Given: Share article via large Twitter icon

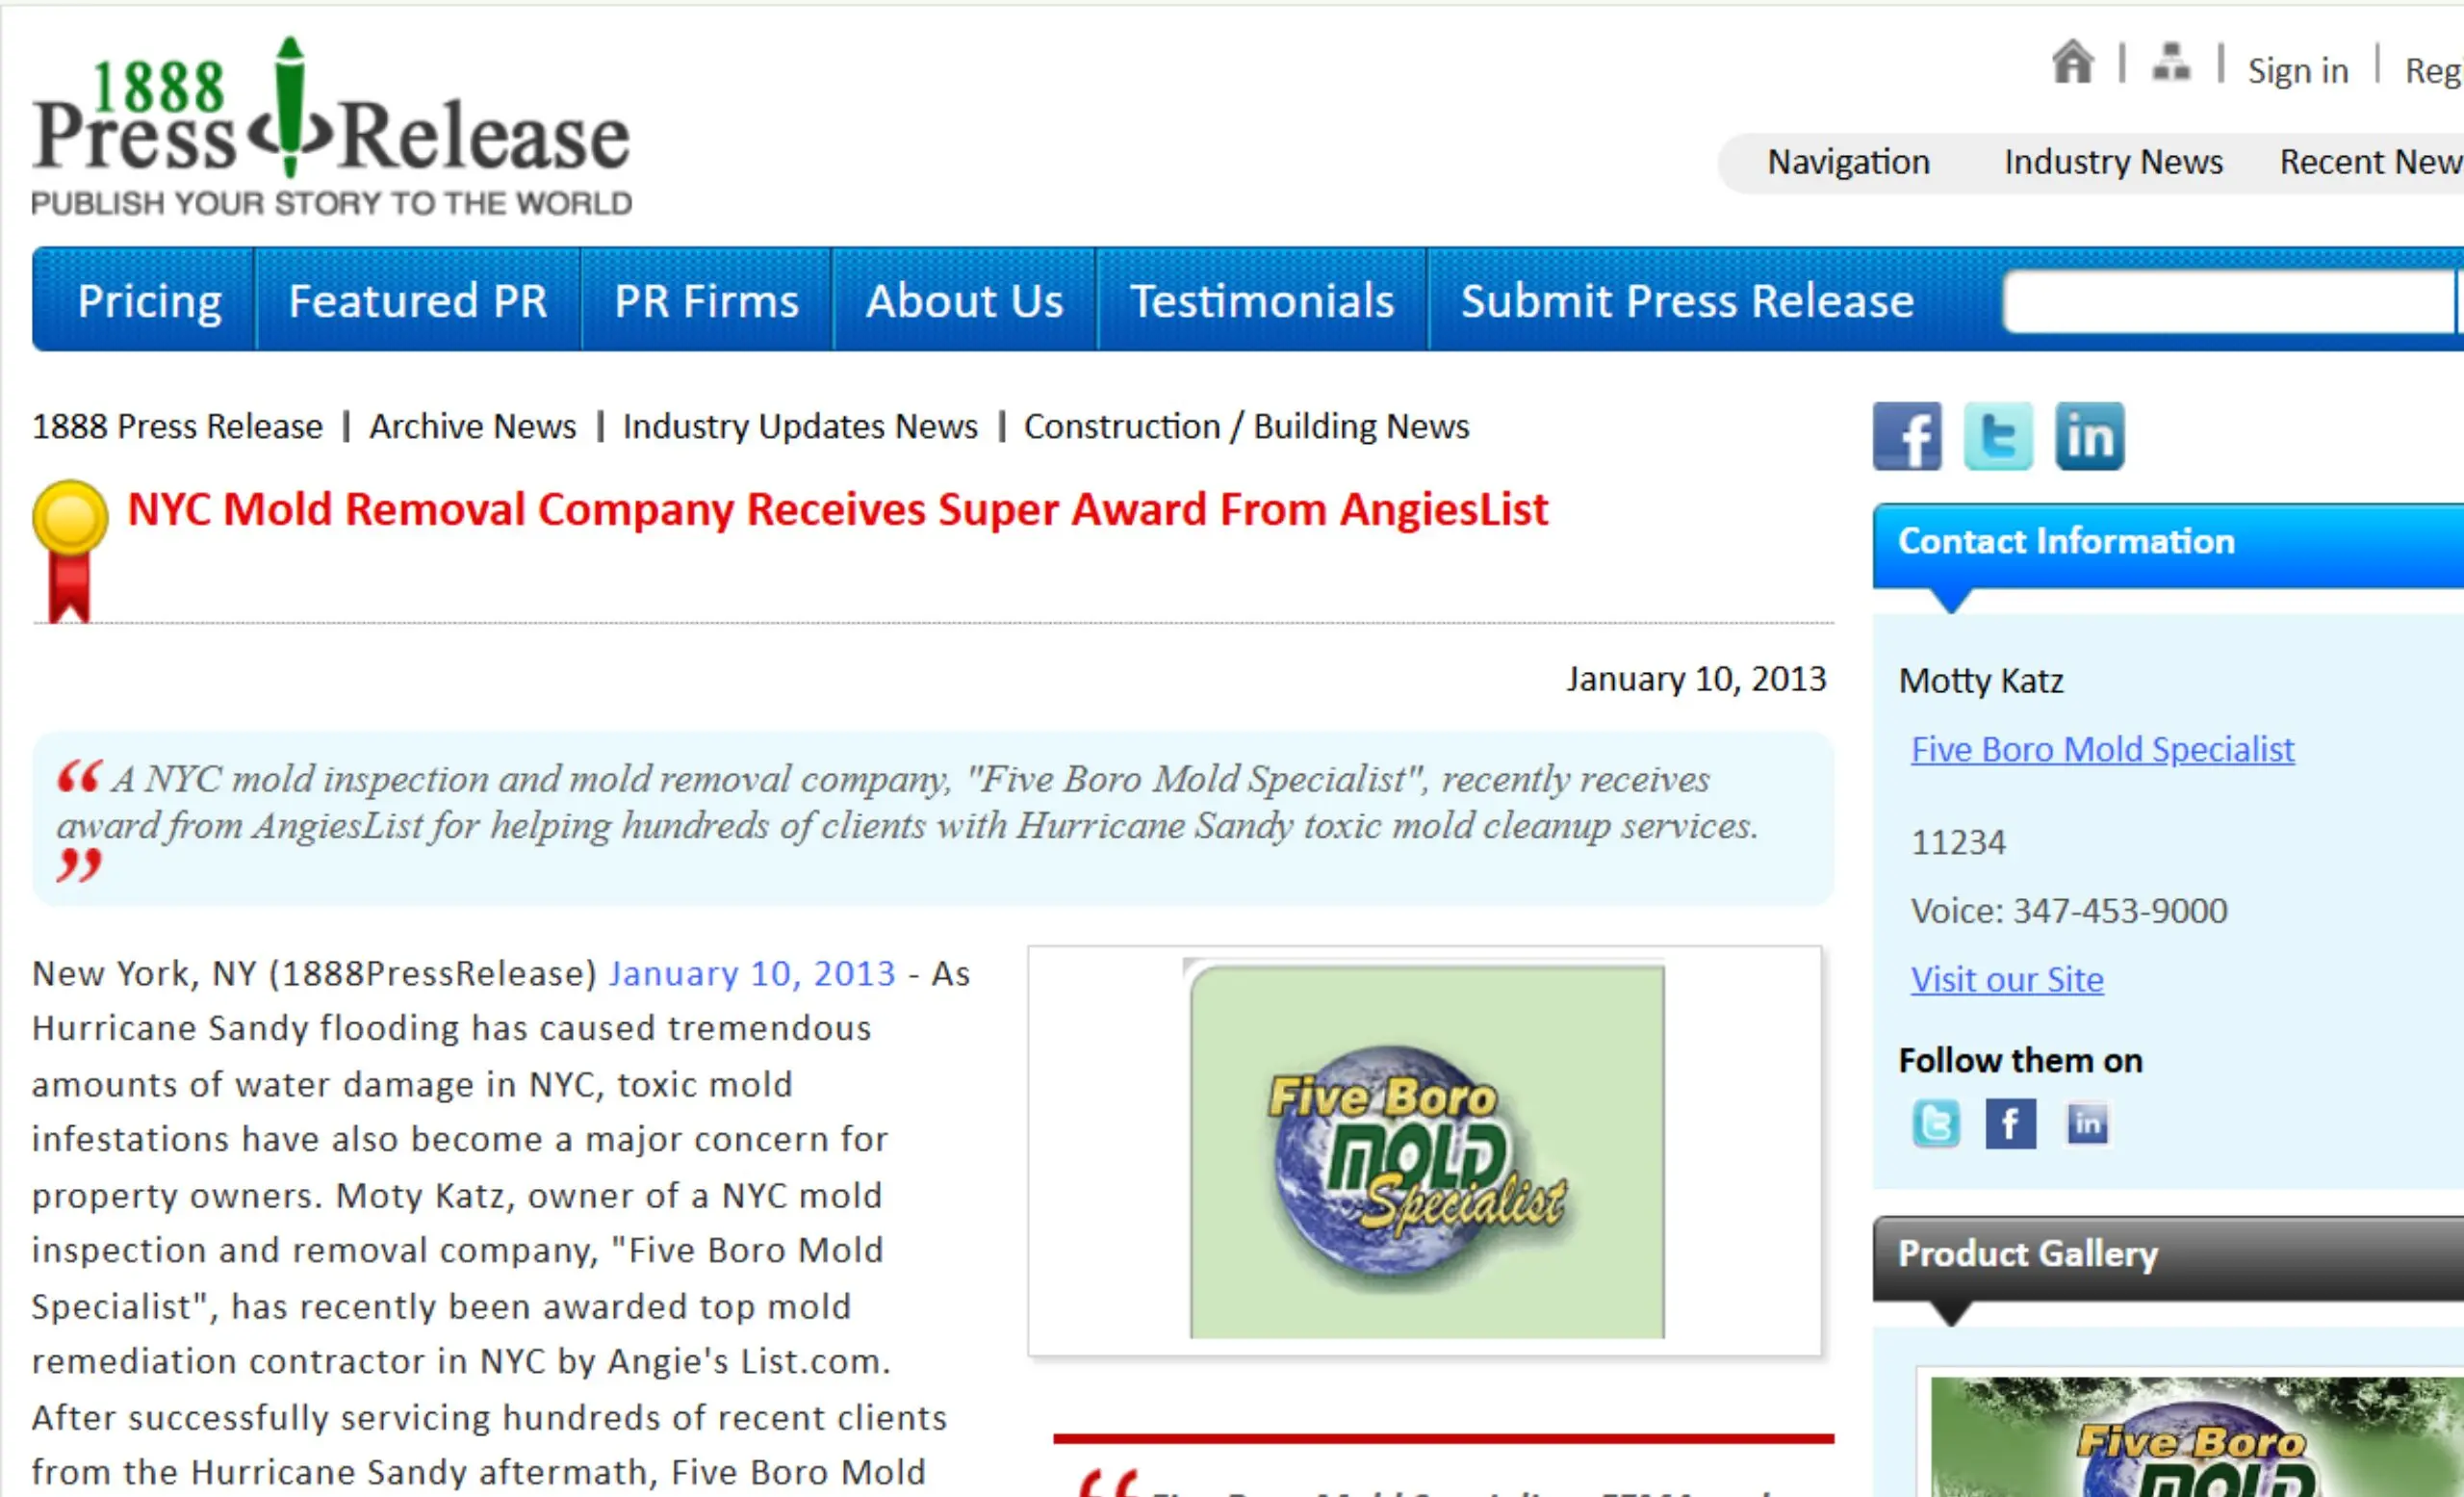Looking at the screenshot, I should (1998, 436).
